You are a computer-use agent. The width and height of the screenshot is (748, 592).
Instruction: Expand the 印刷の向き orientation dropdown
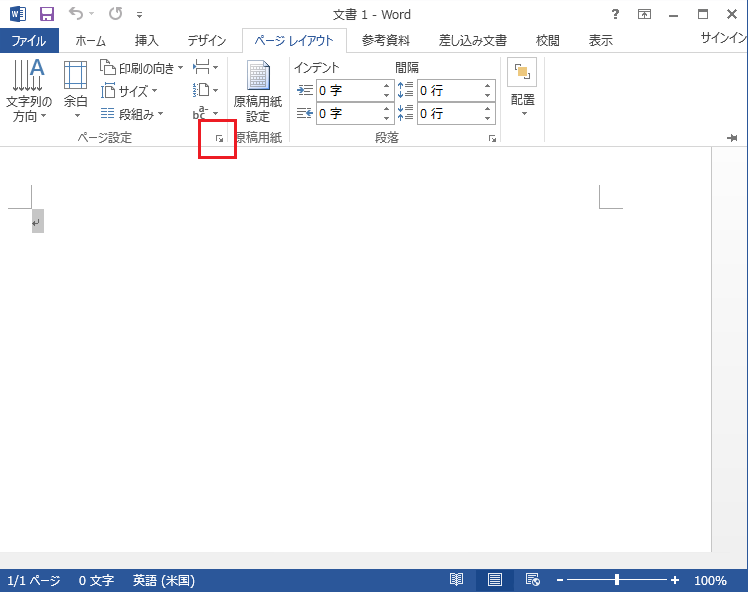pos(142,68)
